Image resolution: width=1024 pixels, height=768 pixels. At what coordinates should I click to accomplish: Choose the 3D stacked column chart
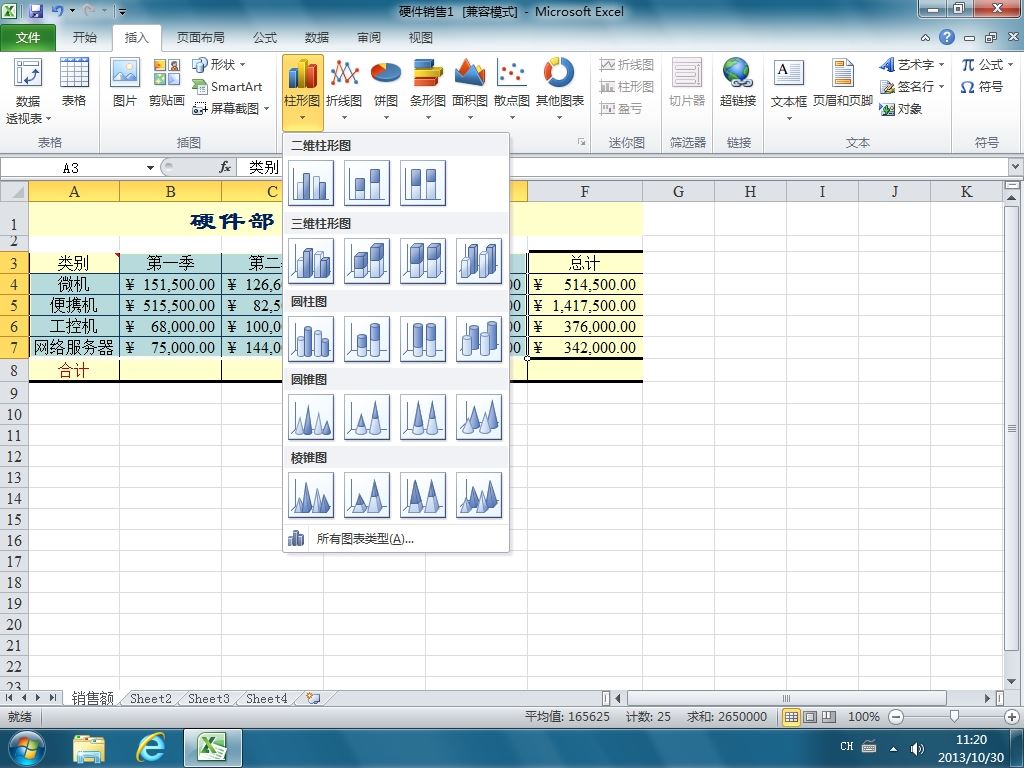[x=367, y=261]
